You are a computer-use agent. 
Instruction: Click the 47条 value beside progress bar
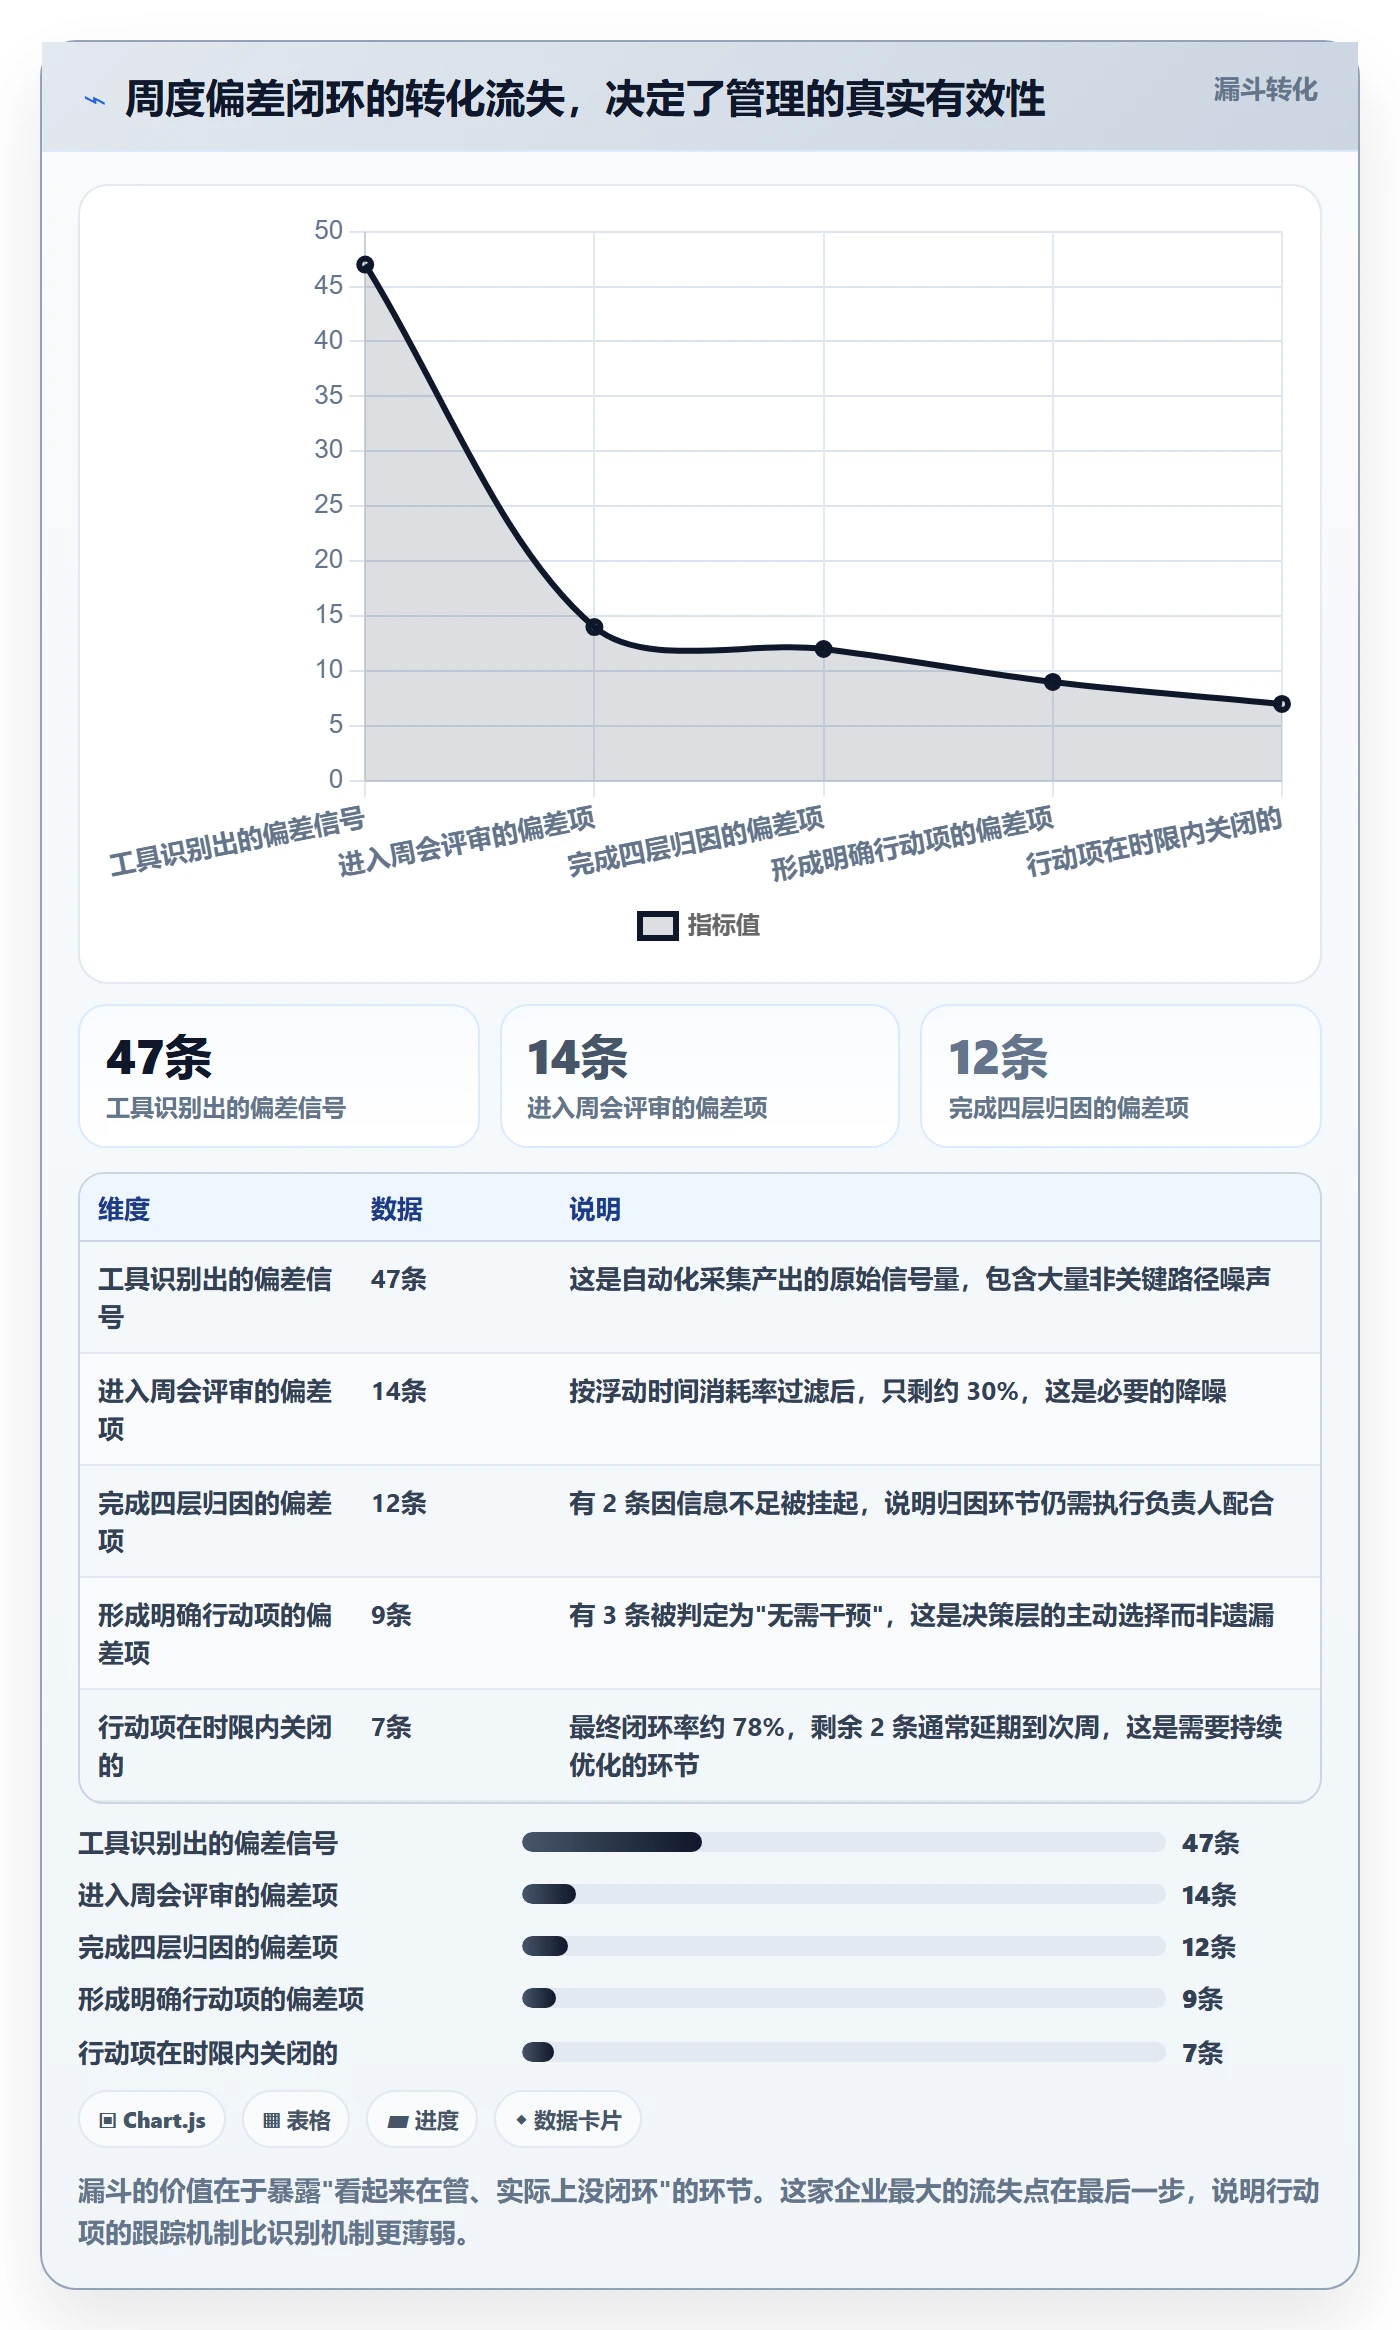1210,1843
